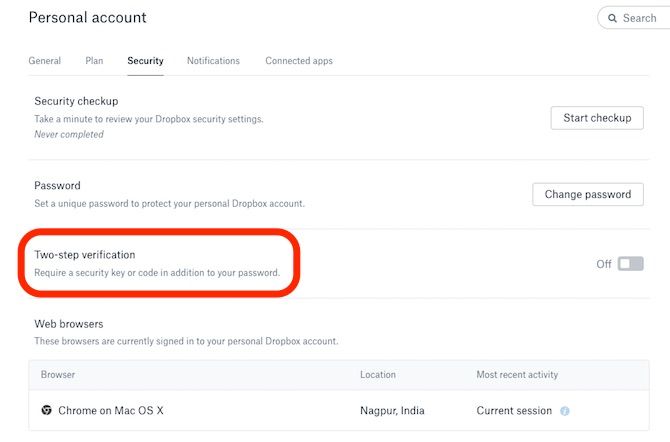Click the Two-step verification heading
Viewport: 670px width, 442px height.
click(85, 255)
